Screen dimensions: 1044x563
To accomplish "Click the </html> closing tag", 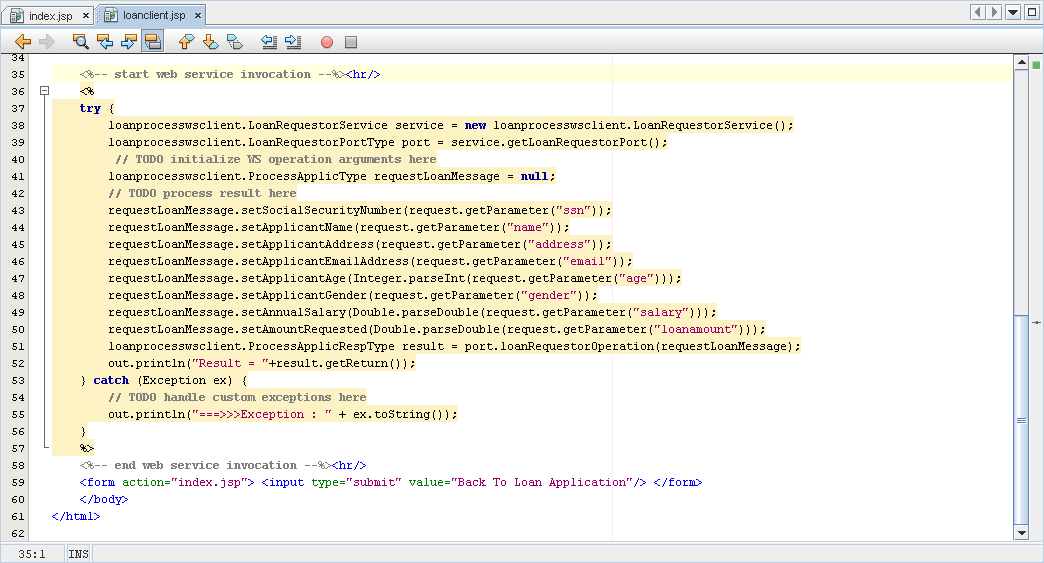I will point(76,516).
